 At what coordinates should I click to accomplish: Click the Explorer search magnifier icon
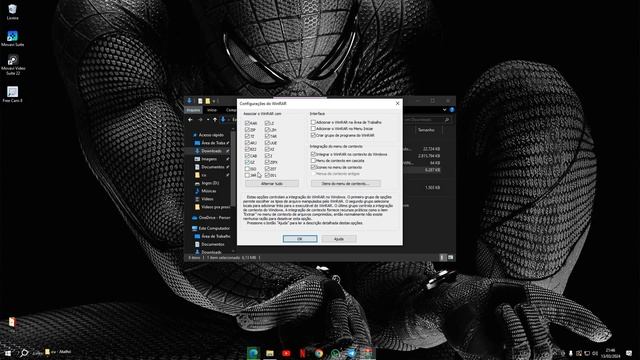pyautogui.click(x=447, y=120)
